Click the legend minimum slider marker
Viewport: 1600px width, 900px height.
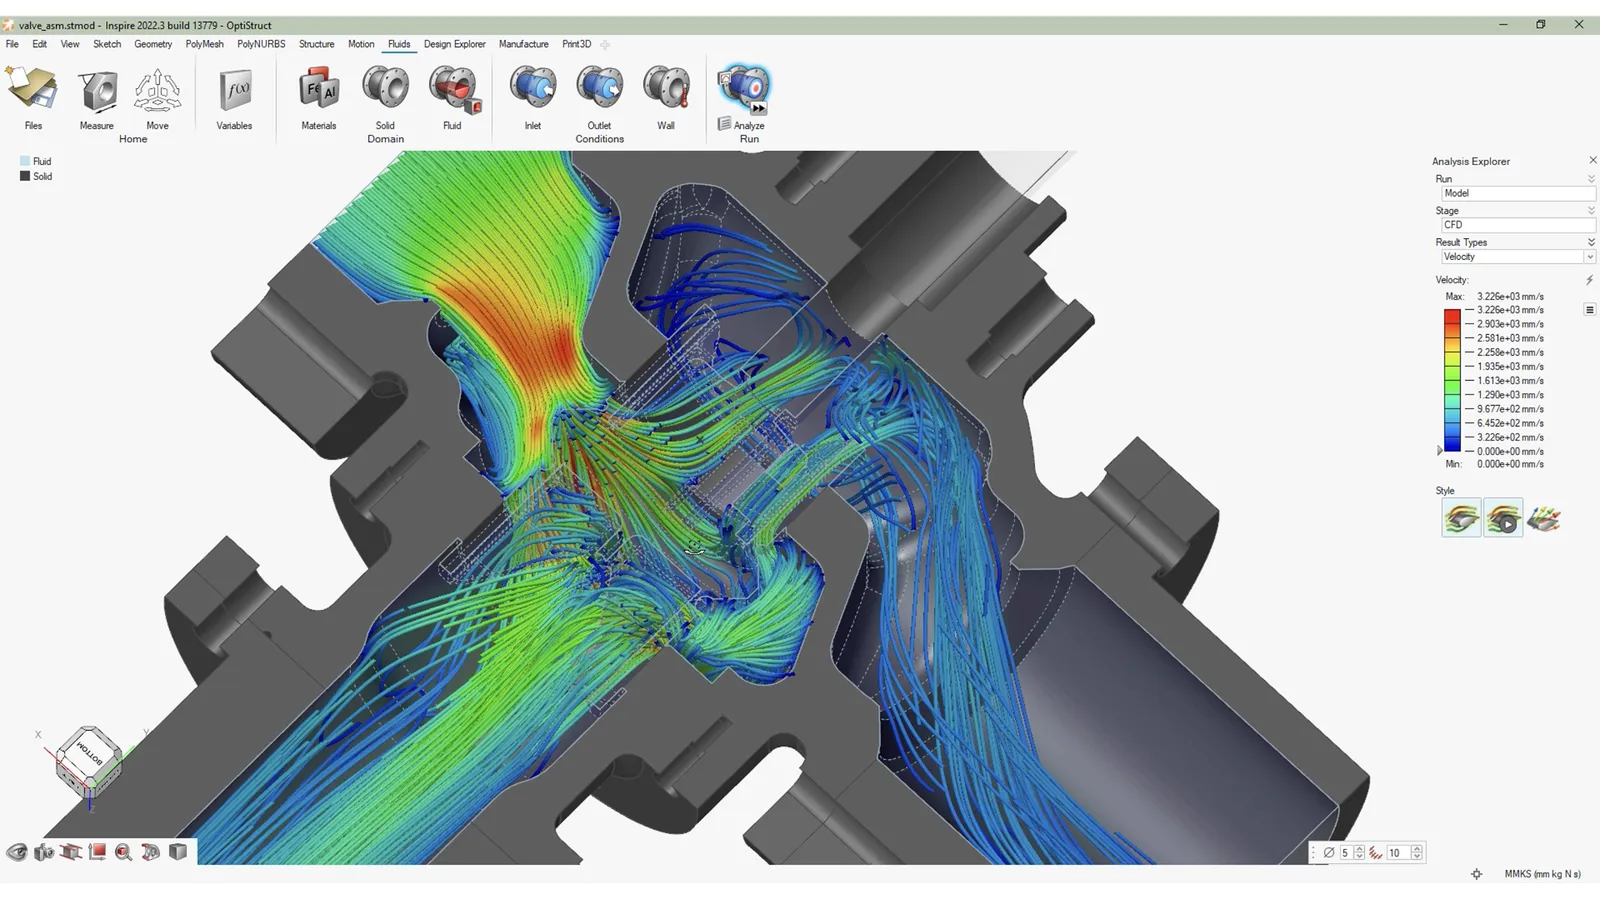point(1440,451)
